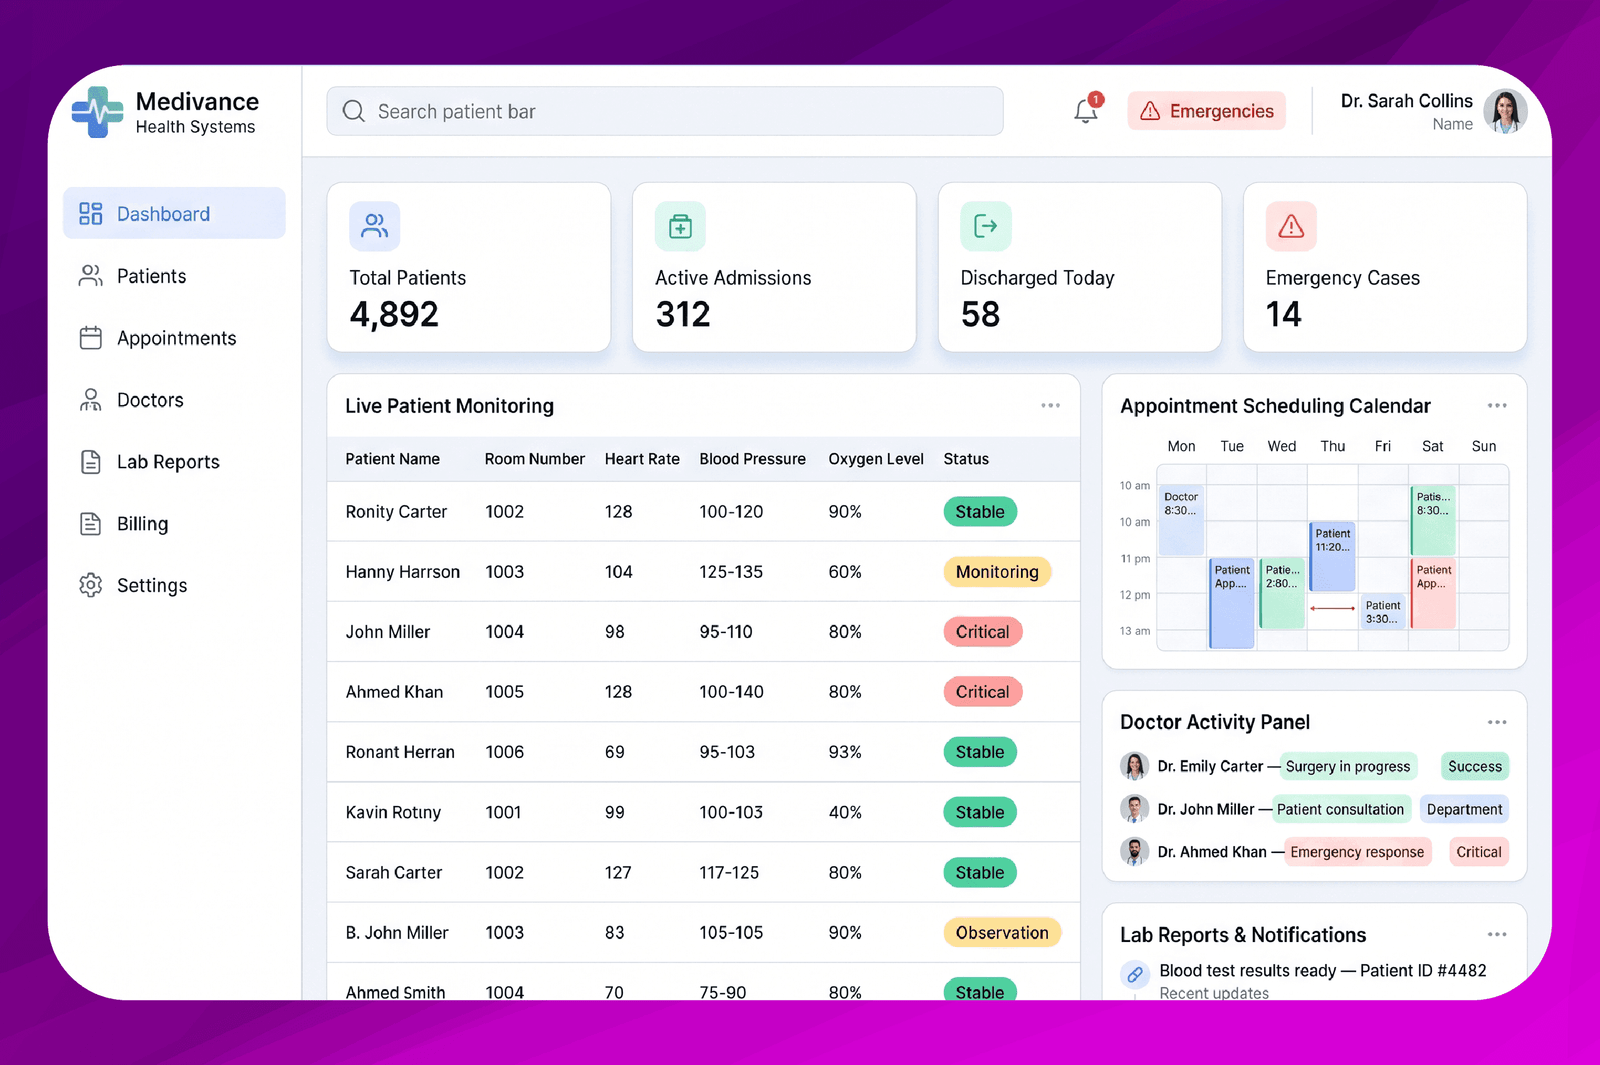Open the Doctors menu item
The width and height of the screenshot is (1600, 1065).
click(174, 400)
